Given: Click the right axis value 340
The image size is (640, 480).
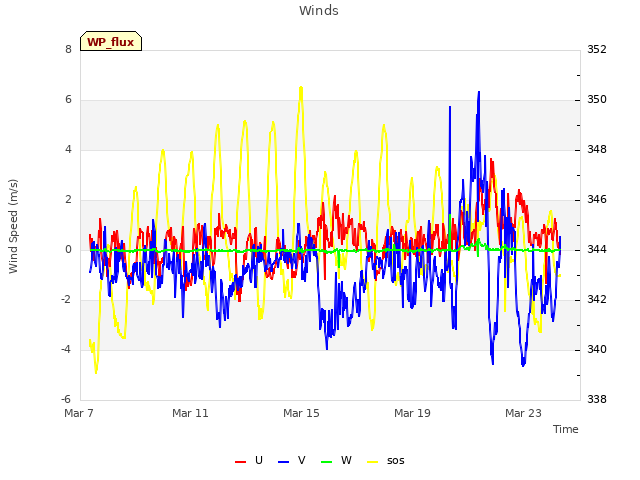Looking at the screenshot, I should pyautogui.click(x=597, y=349).
